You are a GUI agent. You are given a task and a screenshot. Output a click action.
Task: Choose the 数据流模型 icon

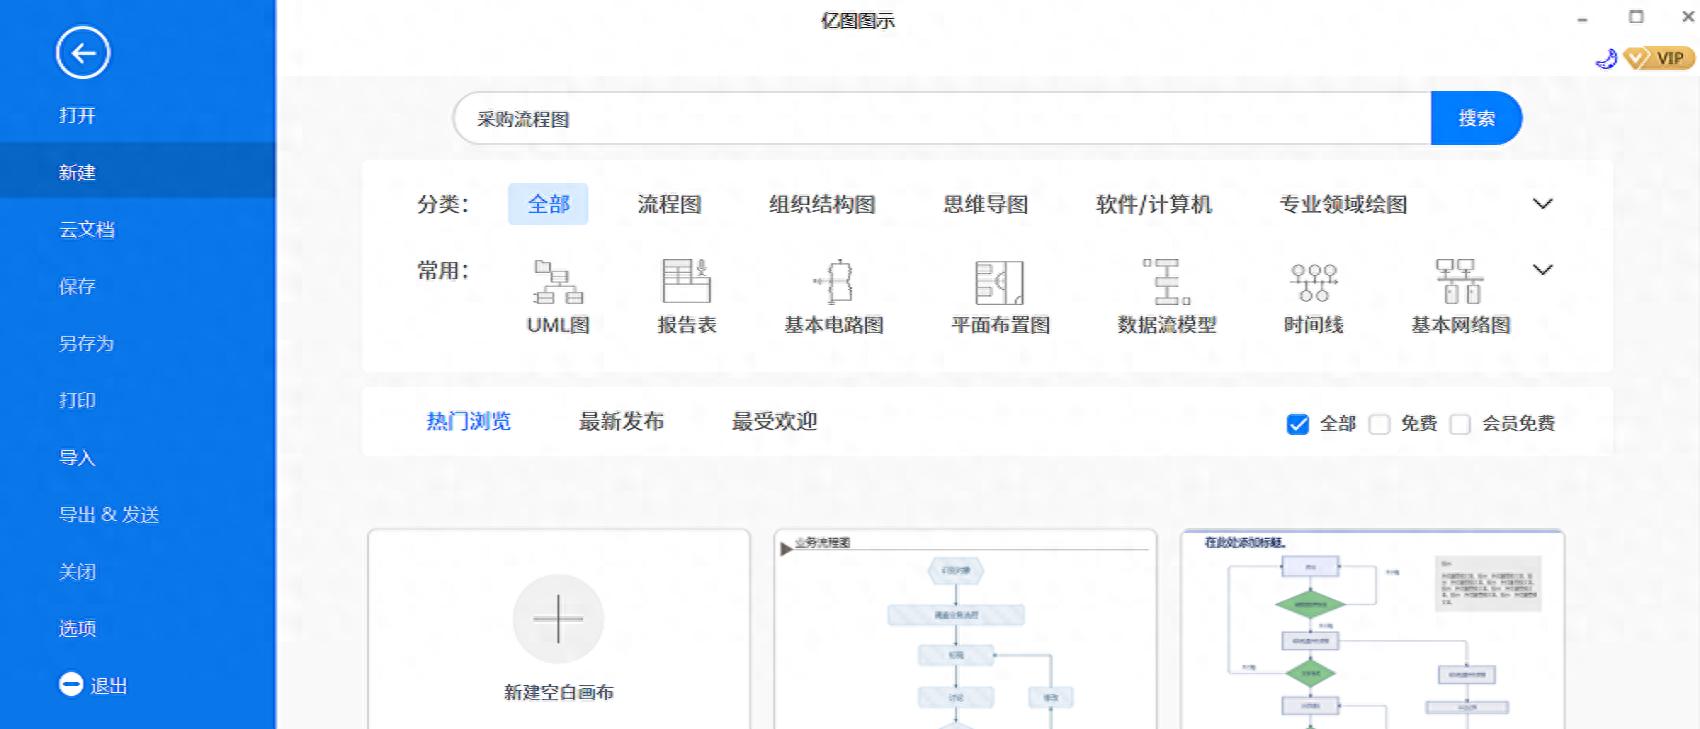pos(1167,282)
